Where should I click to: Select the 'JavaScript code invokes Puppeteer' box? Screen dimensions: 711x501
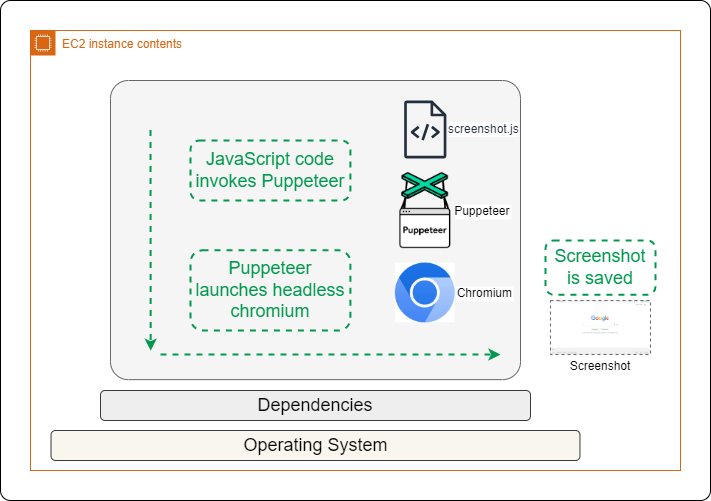[270, 170]
